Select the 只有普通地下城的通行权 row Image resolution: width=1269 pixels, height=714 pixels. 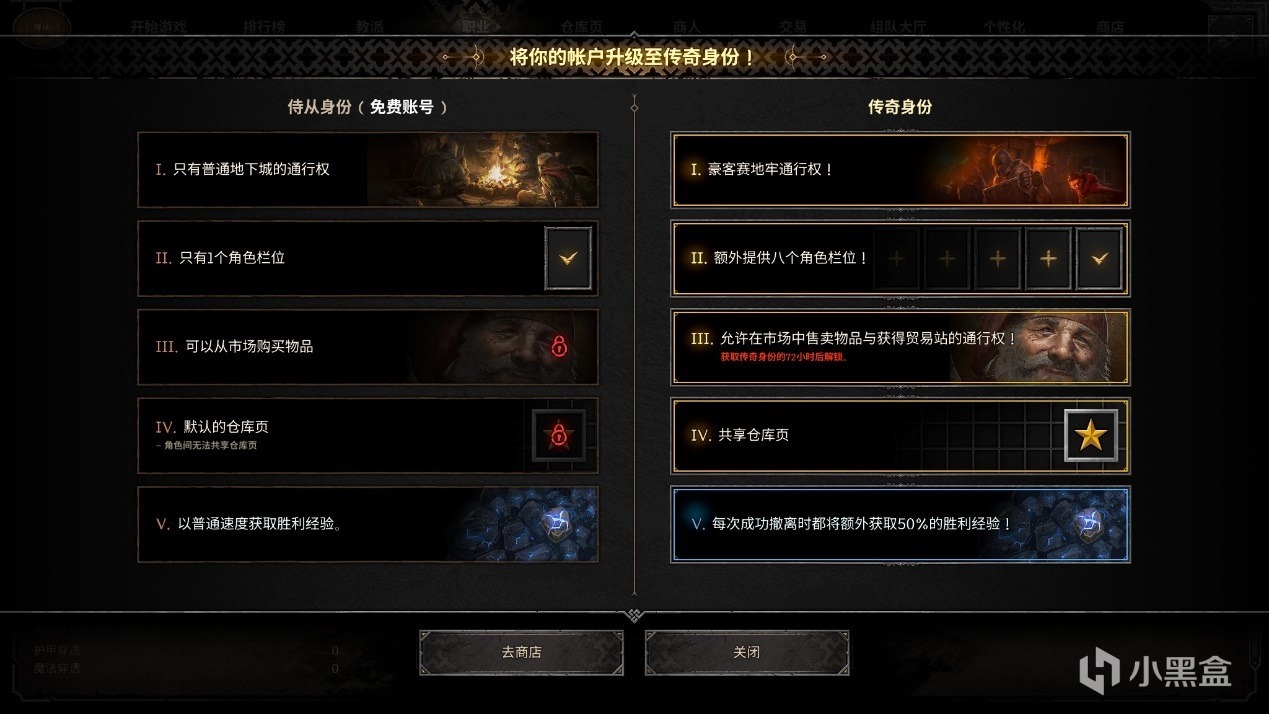pos(368,170)
